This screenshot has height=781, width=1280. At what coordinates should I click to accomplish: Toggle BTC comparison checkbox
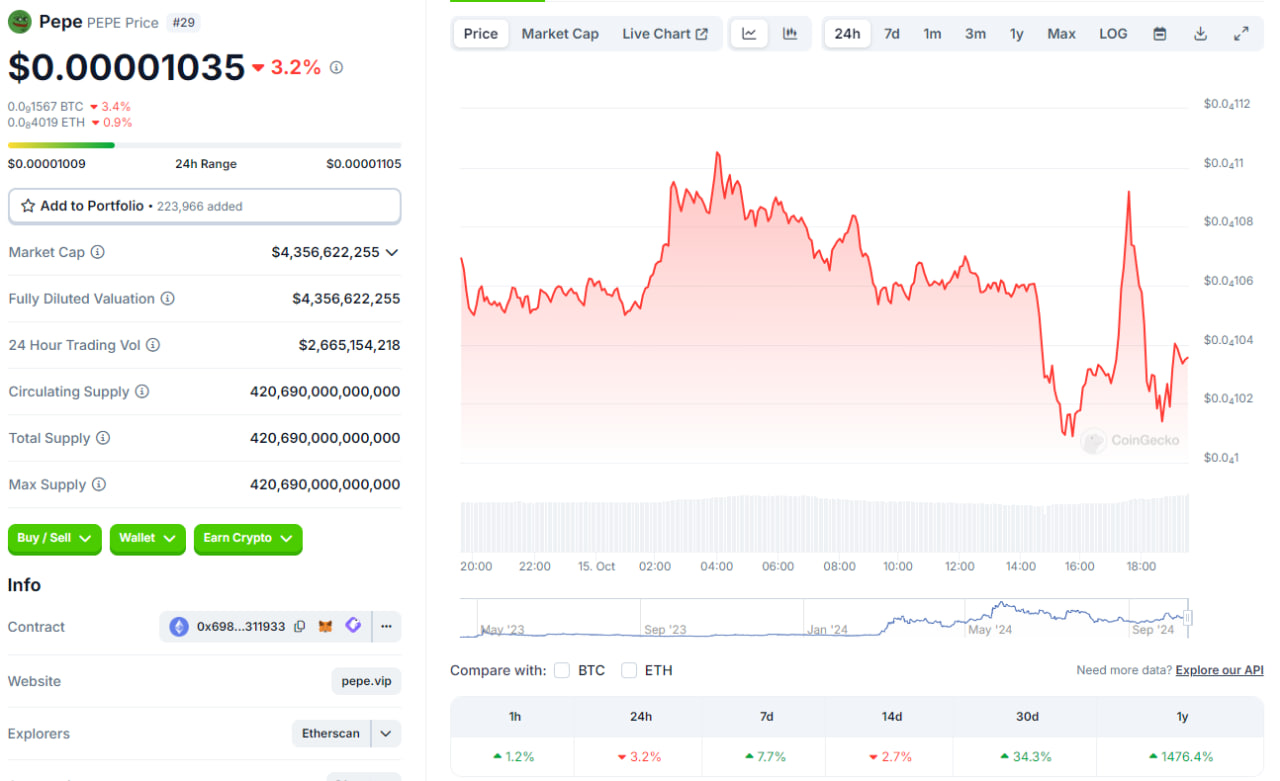562,670
